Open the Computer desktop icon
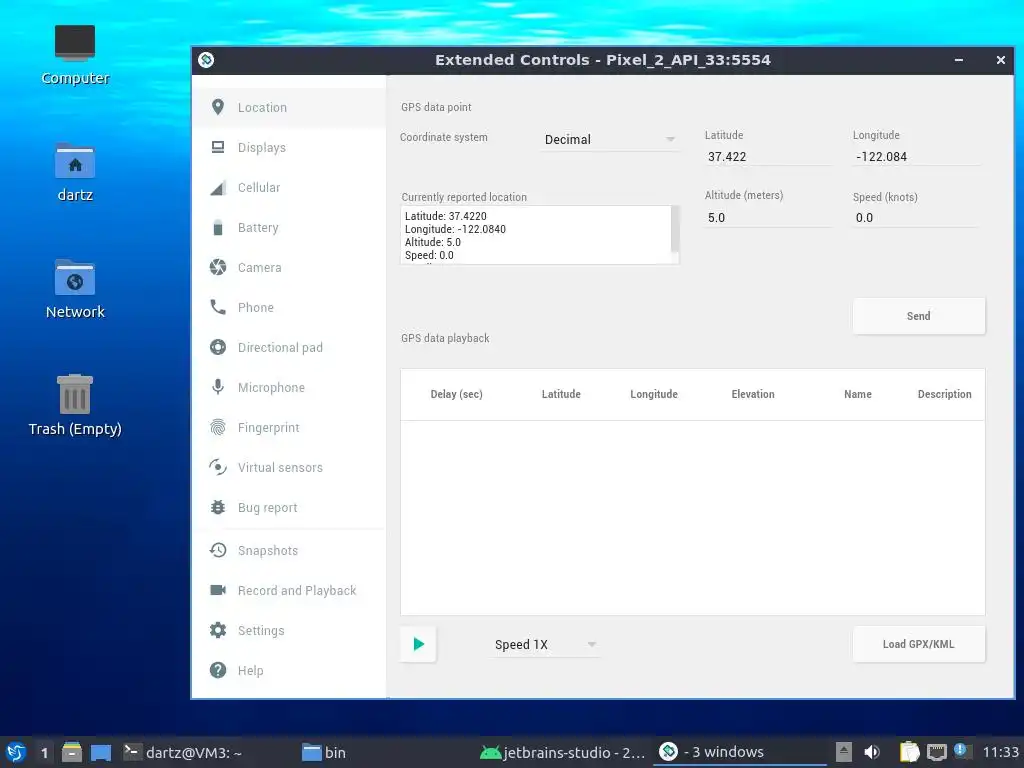Viewport: 1024px width, 768px height. pyautogui.click(x=75, y=55)
